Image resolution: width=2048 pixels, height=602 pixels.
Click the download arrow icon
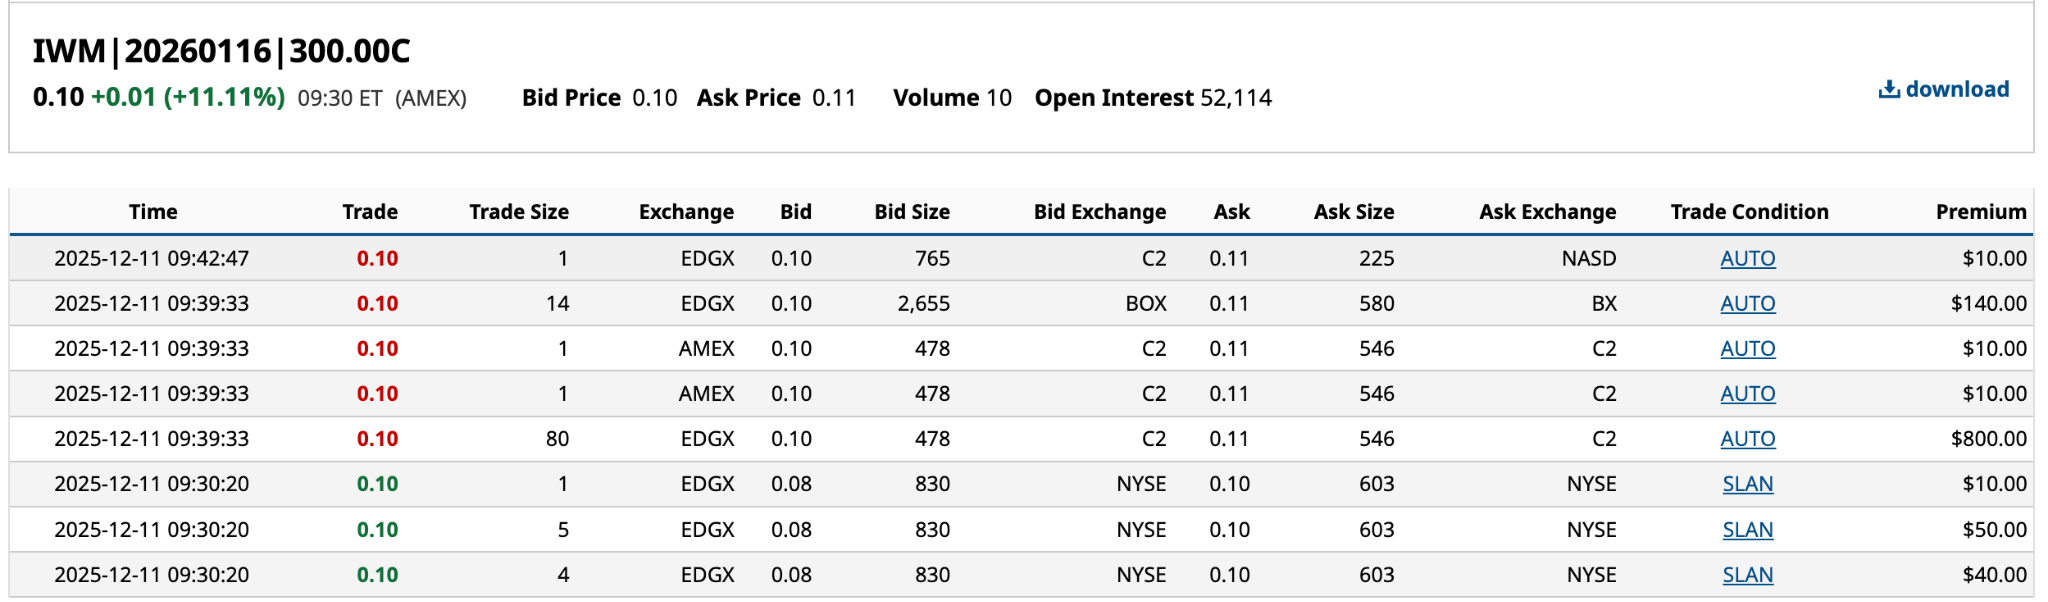(1889, 90)
